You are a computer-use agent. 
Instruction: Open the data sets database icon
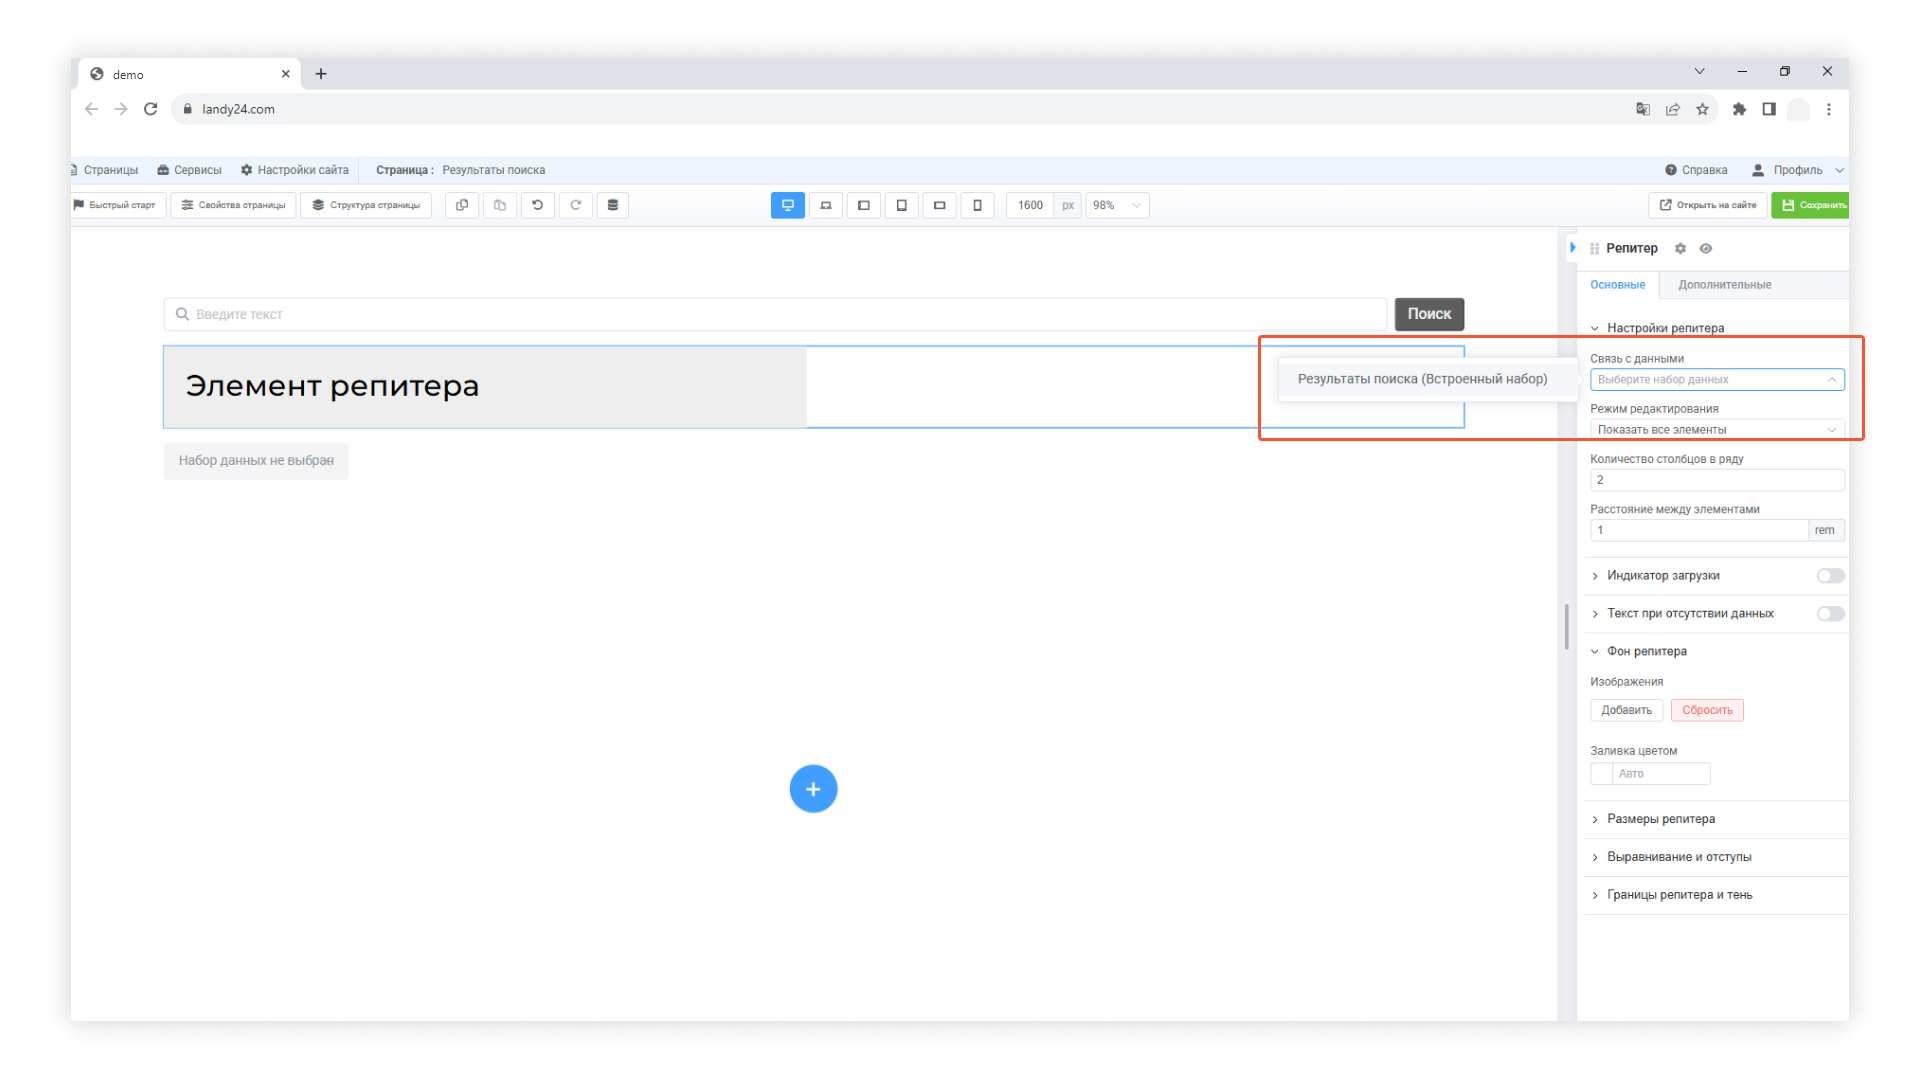[613, 205]
